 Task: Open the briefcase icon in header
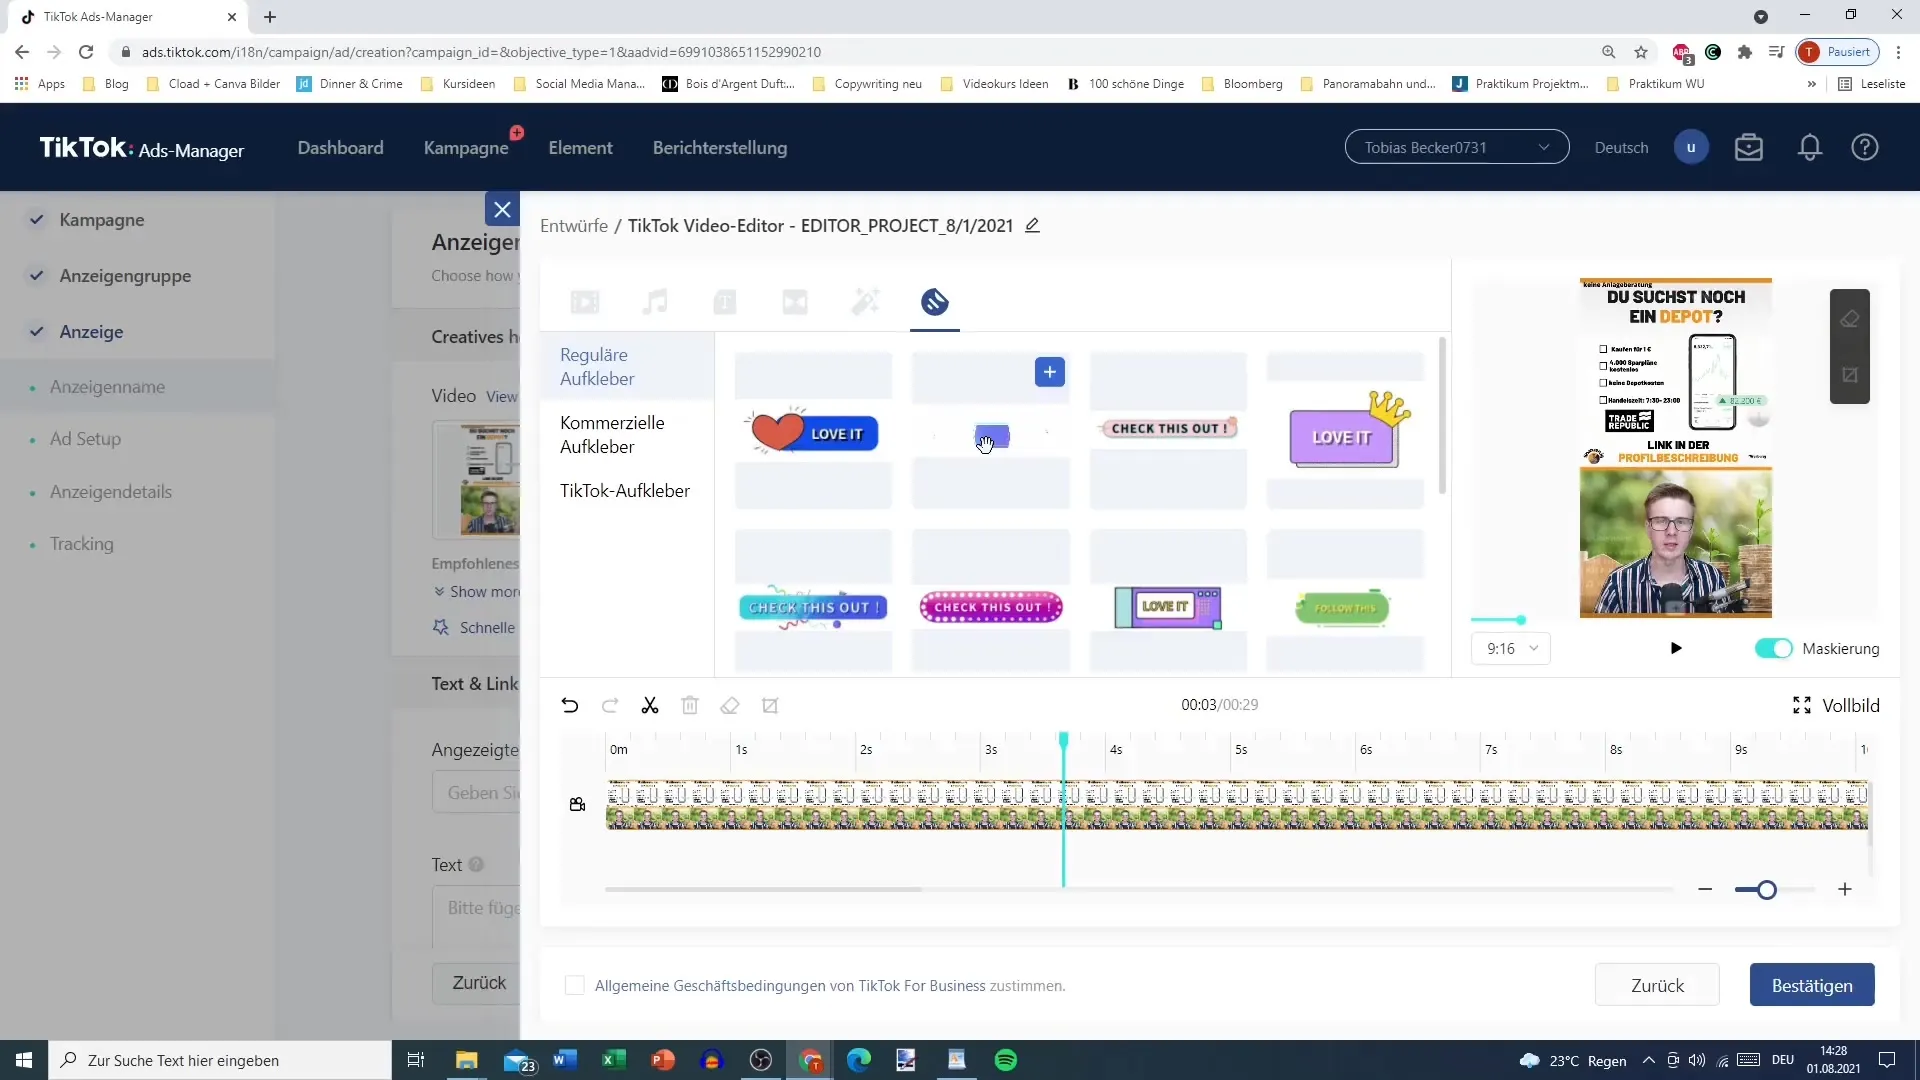pyautogui.click(x=1749, y=148)
